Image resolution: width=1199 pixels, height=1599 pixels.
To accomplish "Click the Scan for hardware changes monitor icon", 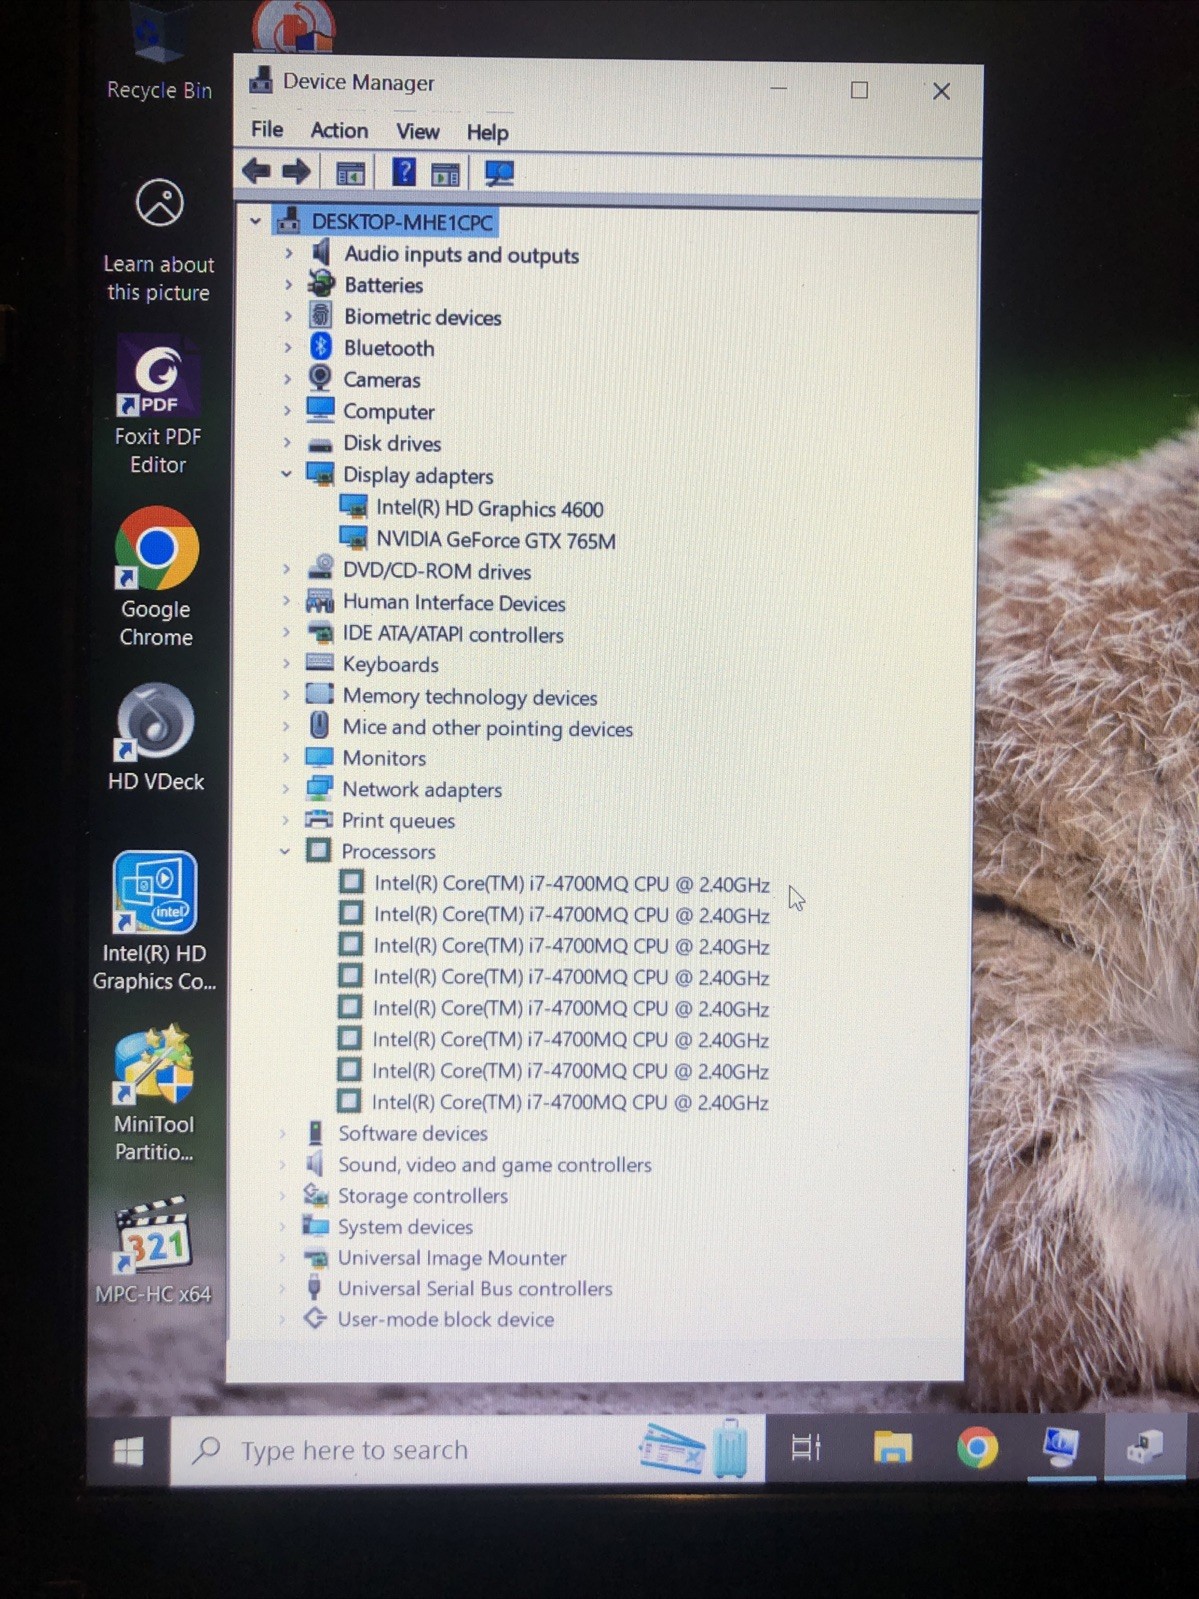I will click(498, 174).
